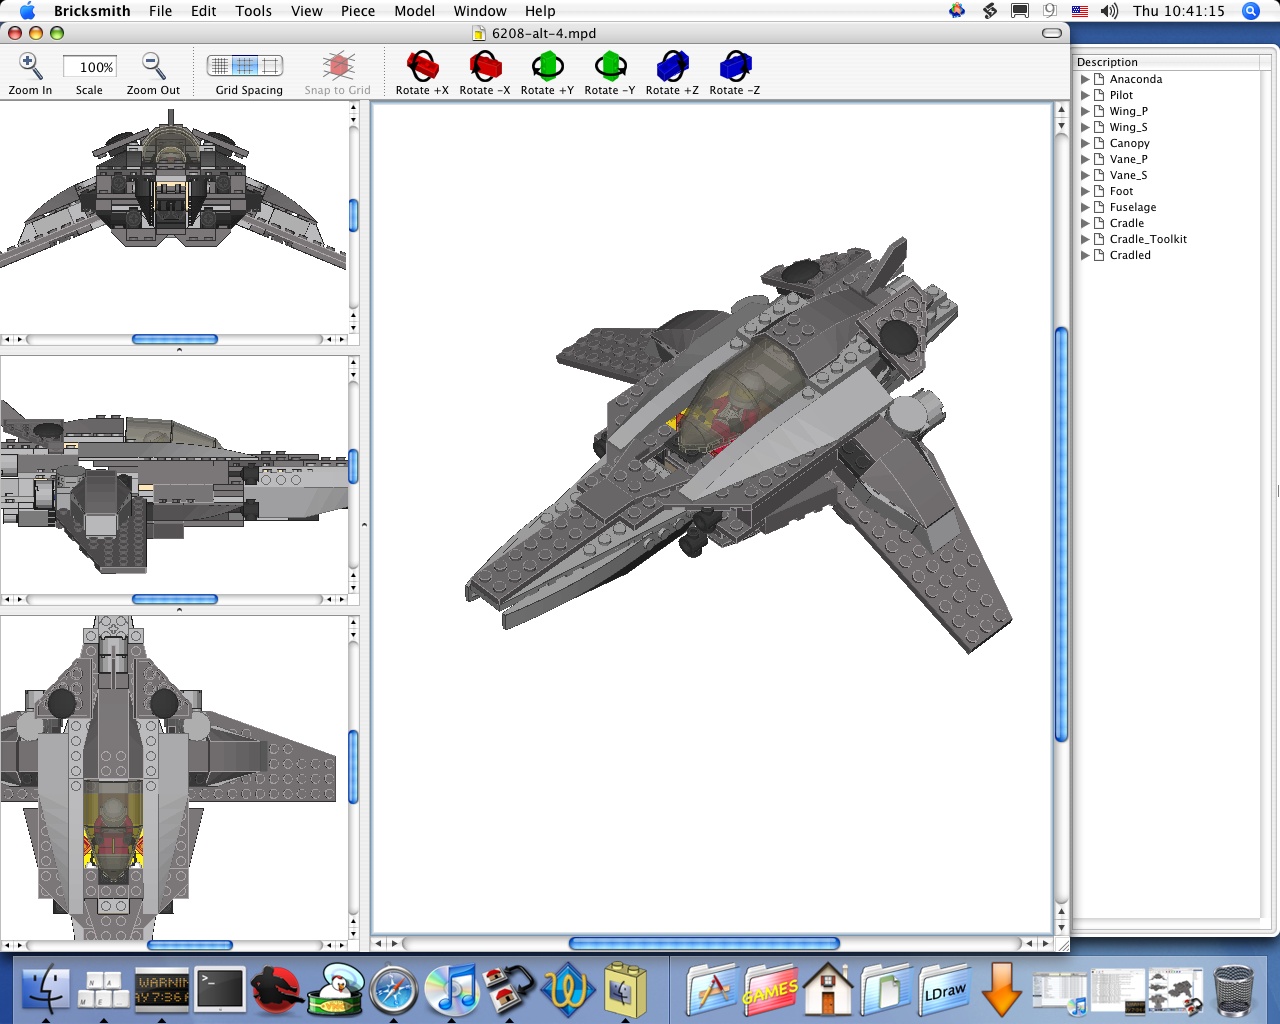The height and width of the screenshot is (1024, 1280).
Task: Select the Cradle_Toolkit entry
Action: (x=1147, y=239)
